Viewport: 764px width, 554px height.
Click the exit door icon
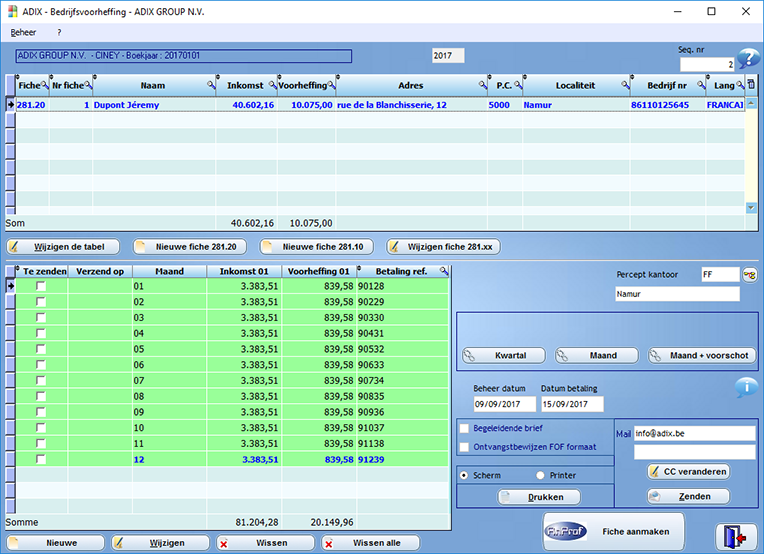(x=736, y=537)
